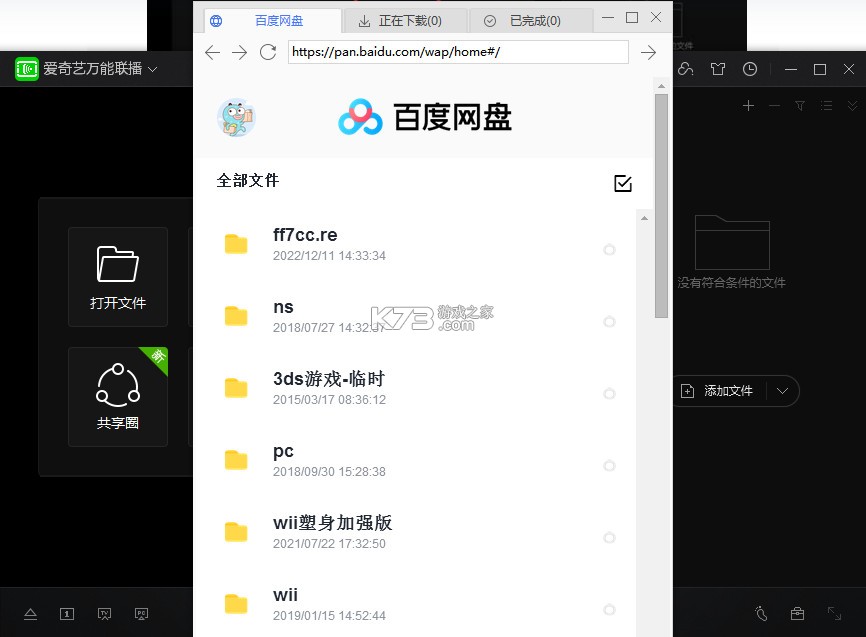The width and height of the screenshot is (866, 637).
Task: Toggle multi-select mode next to 全部文件
Action: [623, 183]
